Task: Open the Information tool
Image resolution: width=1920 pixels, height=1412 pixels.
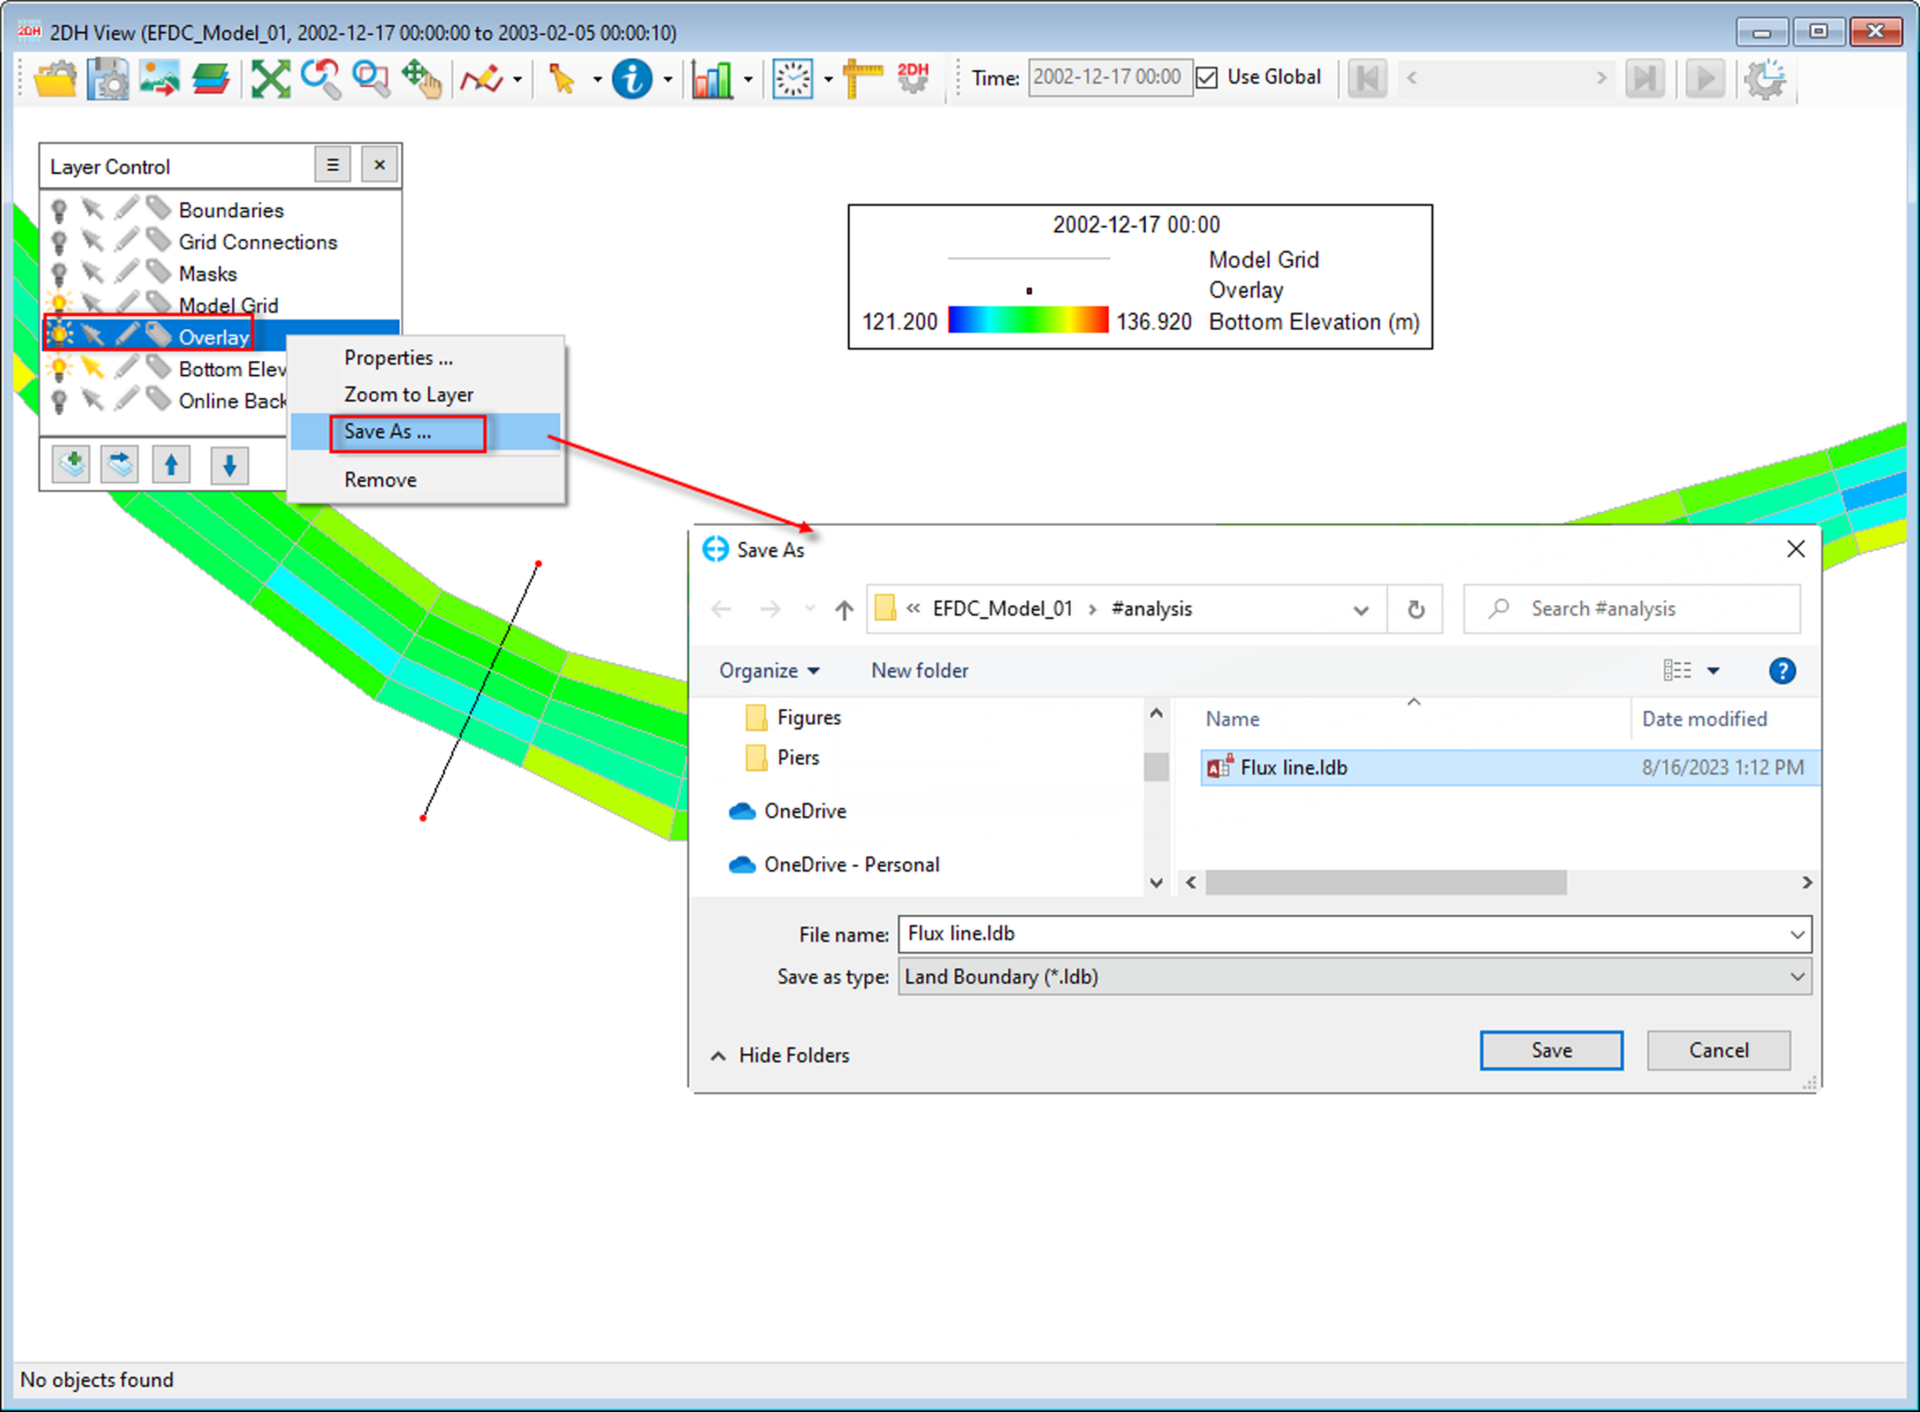Action: point(631,78)
